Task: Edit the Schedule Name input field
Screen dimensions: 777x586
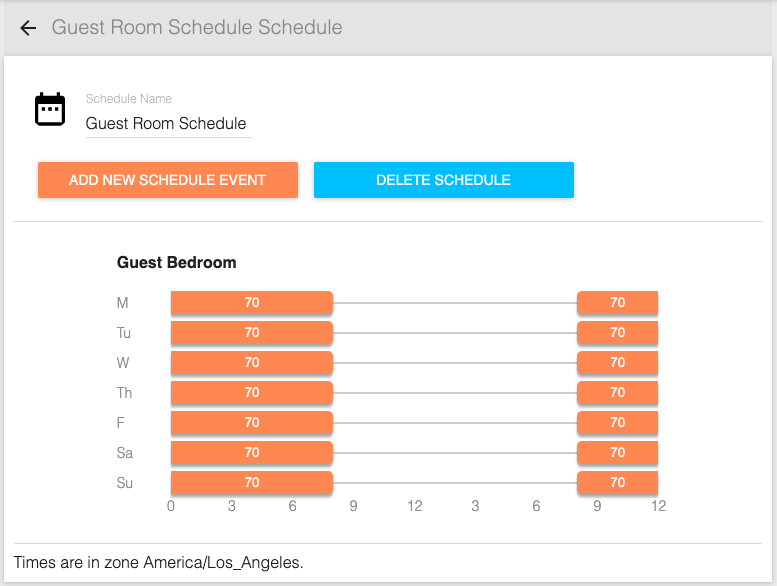Action: click(x=168, y=123)
